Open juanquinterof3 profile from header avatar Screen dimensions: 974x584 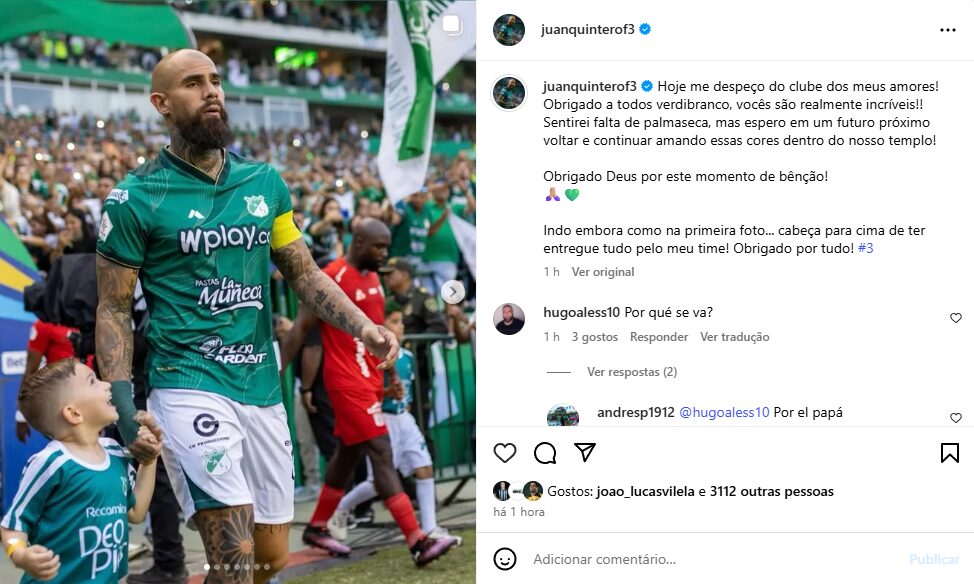point(509,30)
